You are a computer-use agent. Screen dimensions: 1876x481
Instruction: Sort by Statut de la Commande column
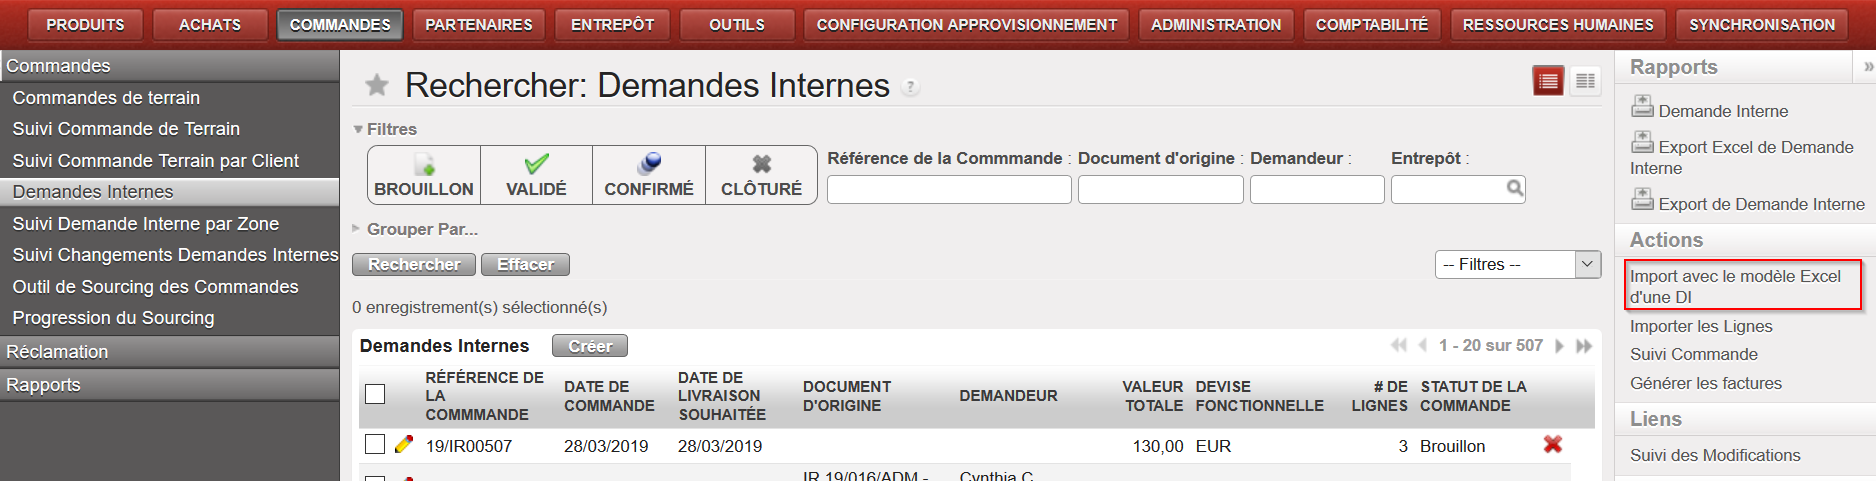(1473, 396)
